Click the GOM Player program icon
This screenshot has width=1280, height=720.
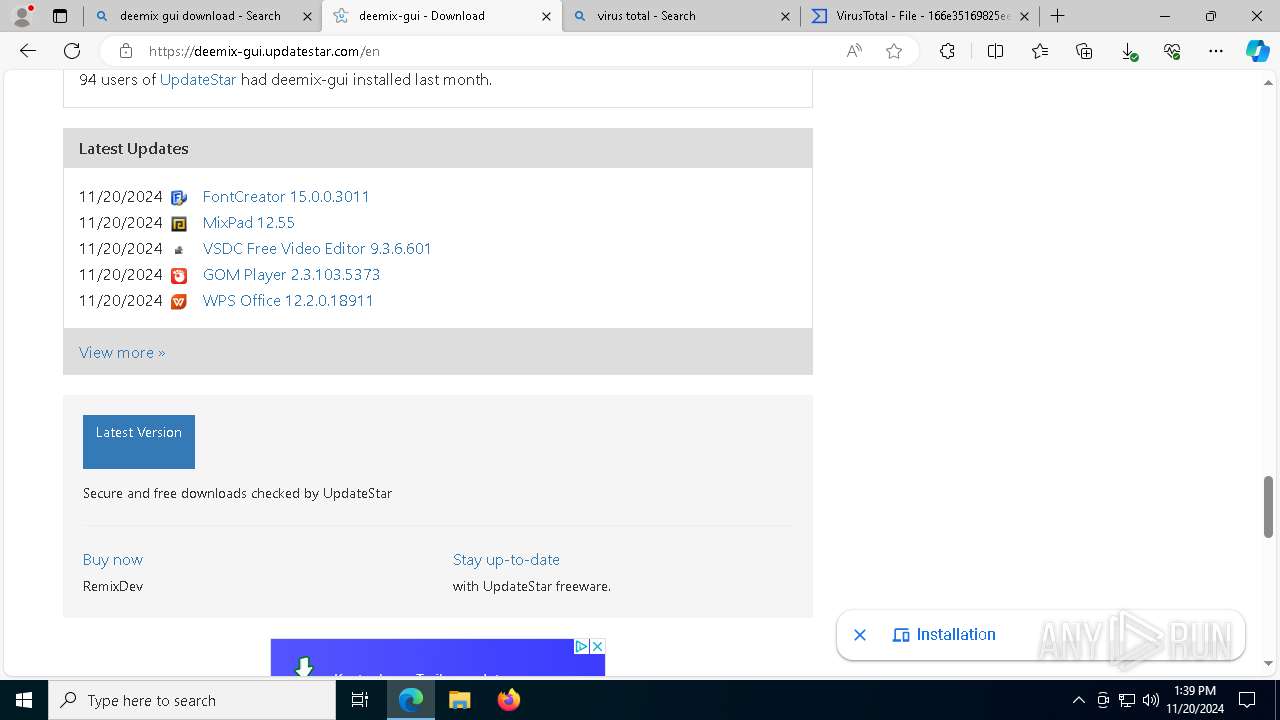(179, 276)
